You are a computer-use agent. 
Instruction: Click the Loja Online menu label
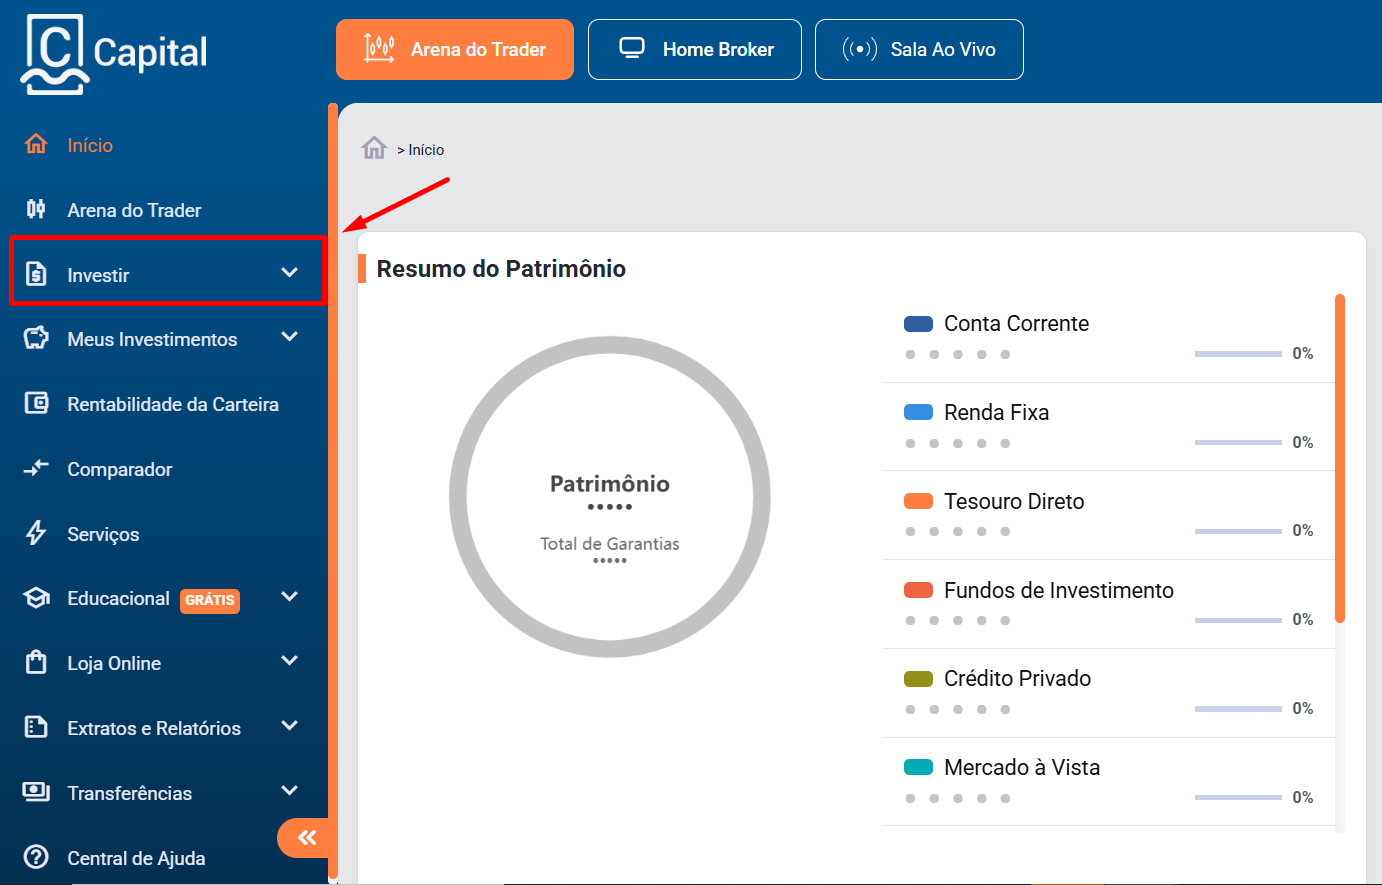[x=114, y=663]
